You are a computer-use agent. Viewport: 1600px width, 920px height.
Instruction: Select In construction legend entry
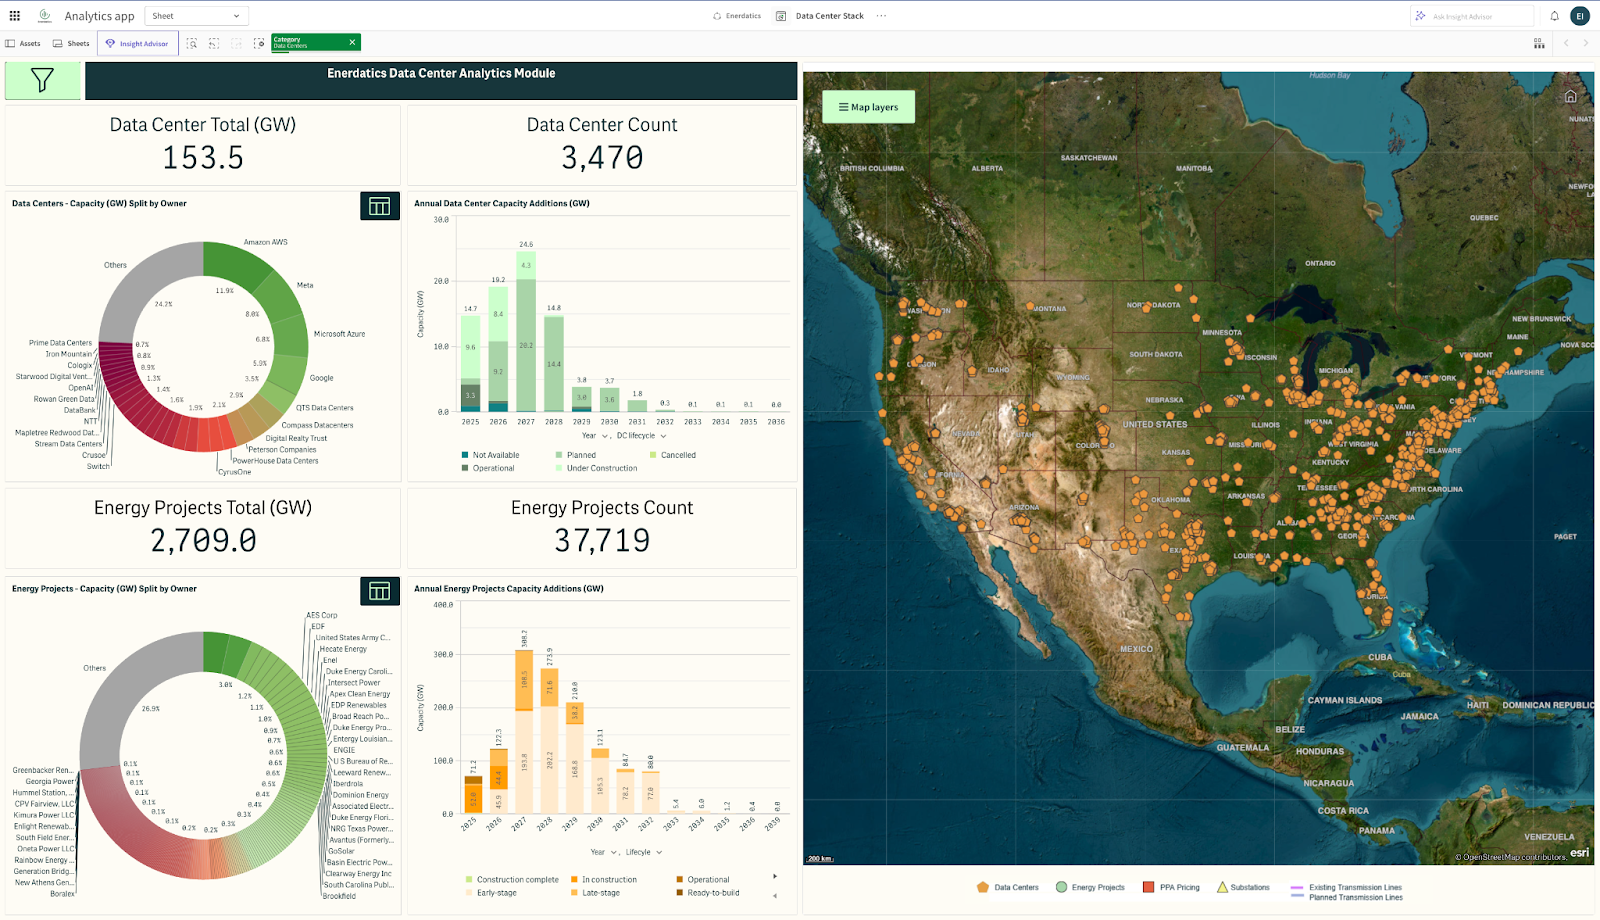(604, 880)
